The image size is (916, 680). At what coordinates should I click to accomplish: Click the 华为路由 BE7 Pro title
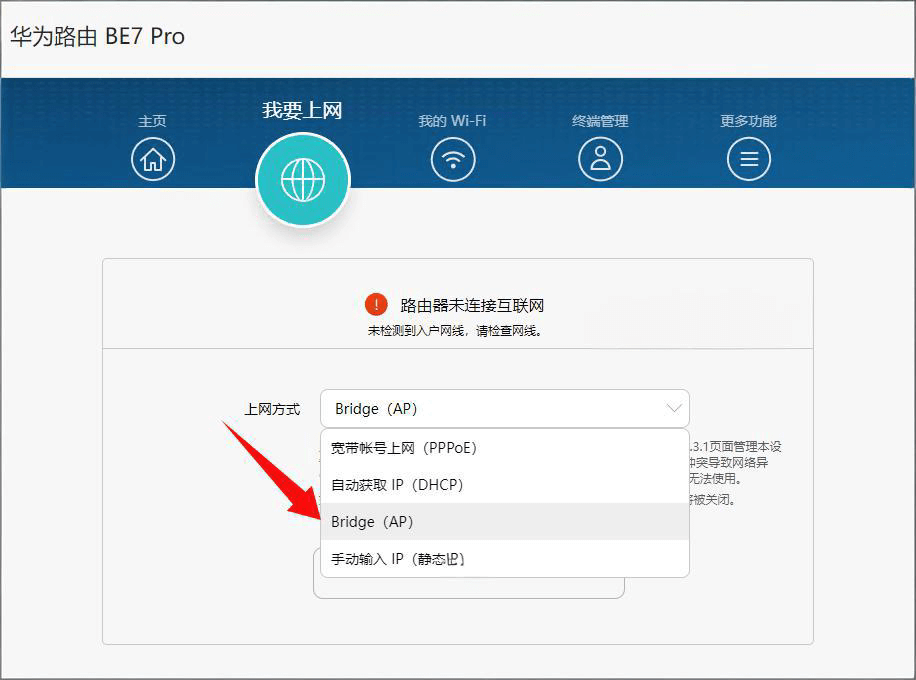point(98,36)
